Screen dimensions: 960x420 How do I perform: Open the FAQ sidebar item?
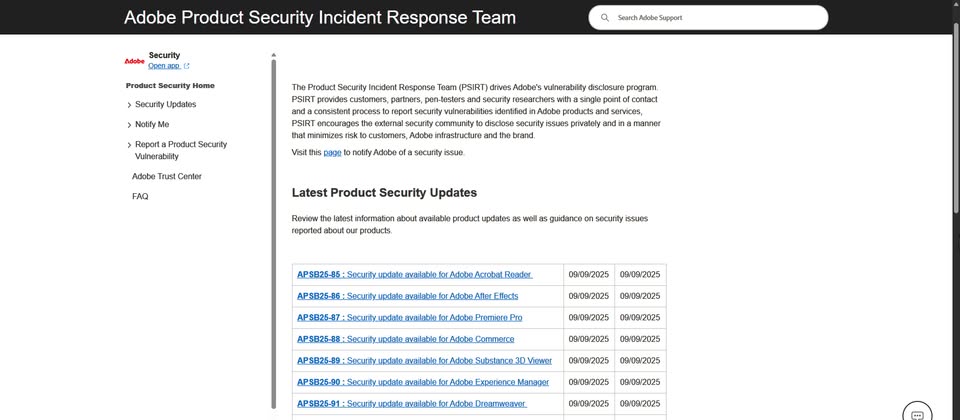[x=140, y=196]
